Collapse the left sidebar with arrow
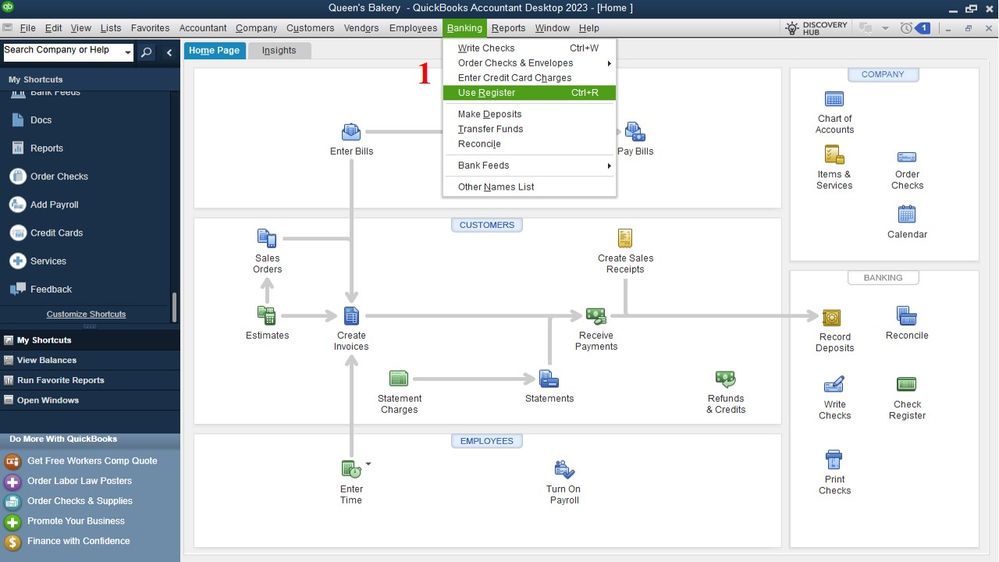999x562 pixels. [x=169, y=52]
